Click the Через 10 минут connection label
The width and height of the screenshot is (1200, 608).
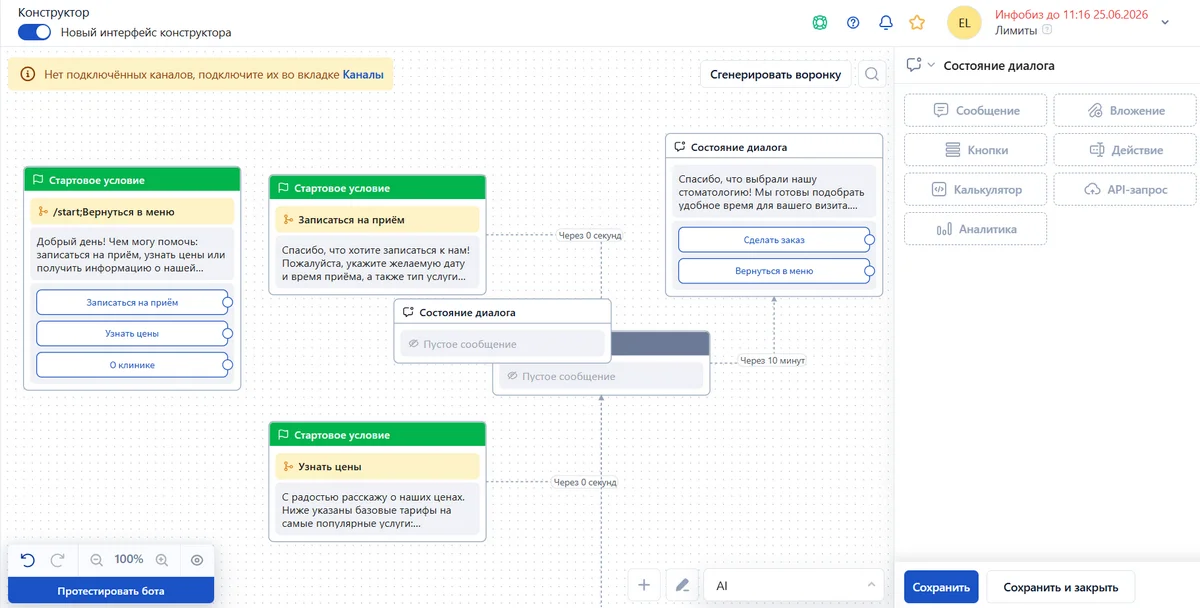point(772,360)
